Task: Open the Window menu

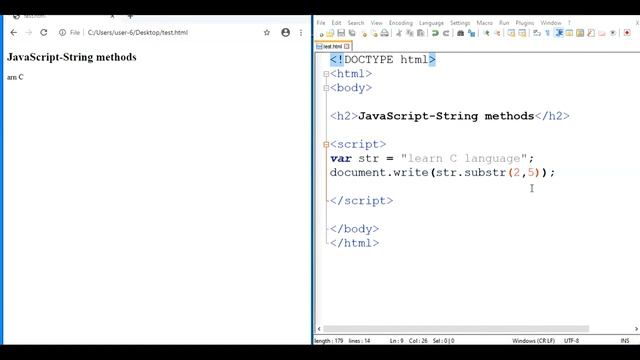Action: click(551, 23)
